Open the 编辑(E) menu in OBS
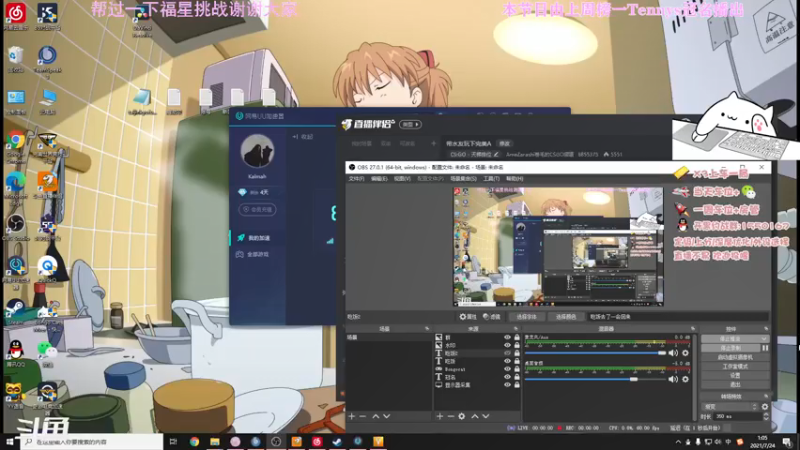The width and height of the screenshot is (800, 450). [379, 179]
